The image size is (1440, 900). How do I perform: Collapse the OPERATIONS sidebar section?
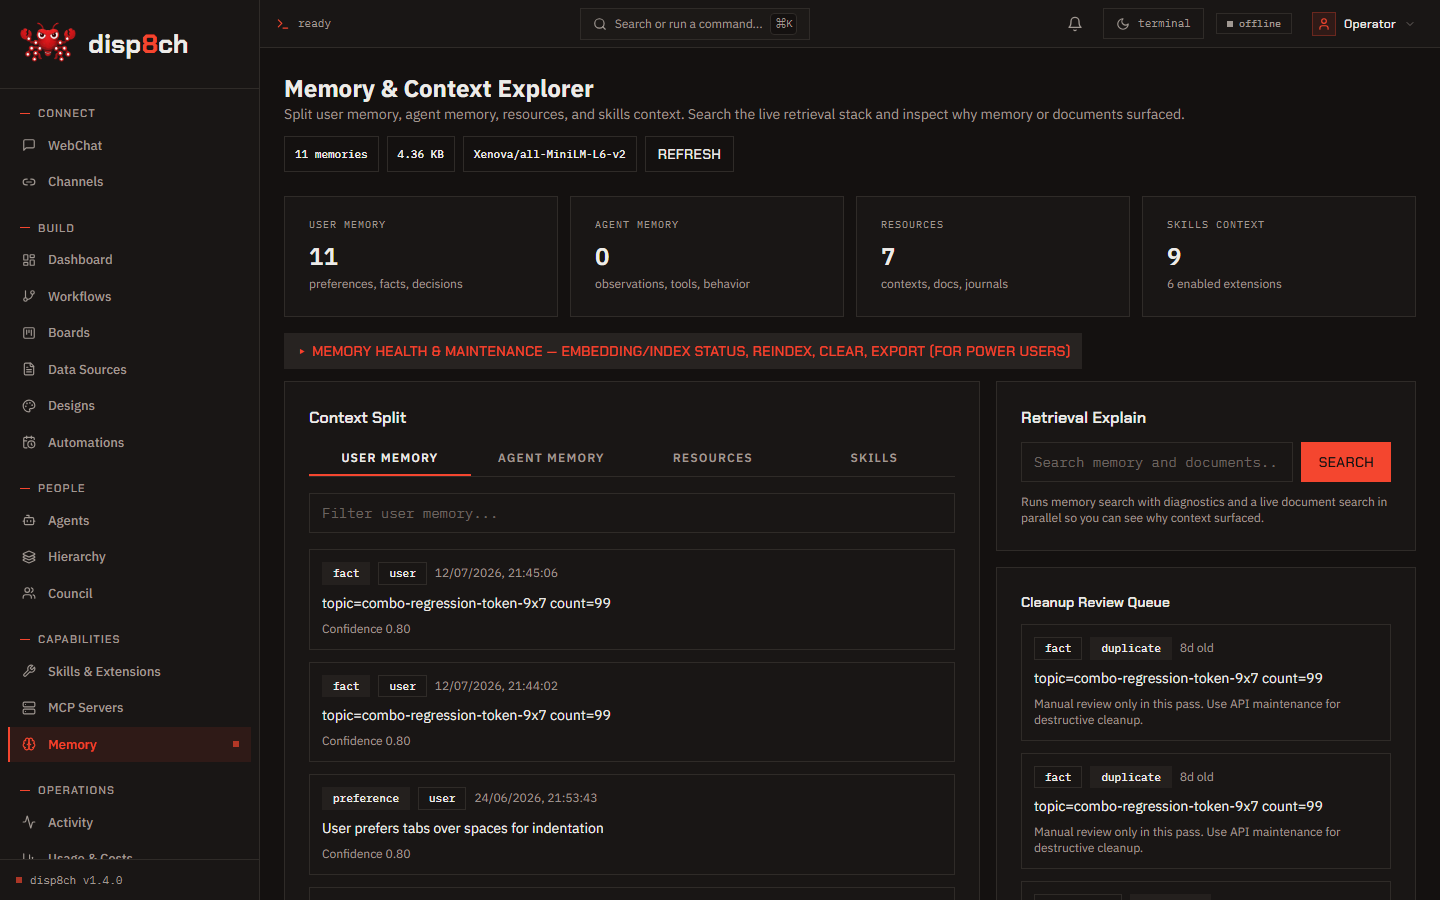(x=67, y=790)
